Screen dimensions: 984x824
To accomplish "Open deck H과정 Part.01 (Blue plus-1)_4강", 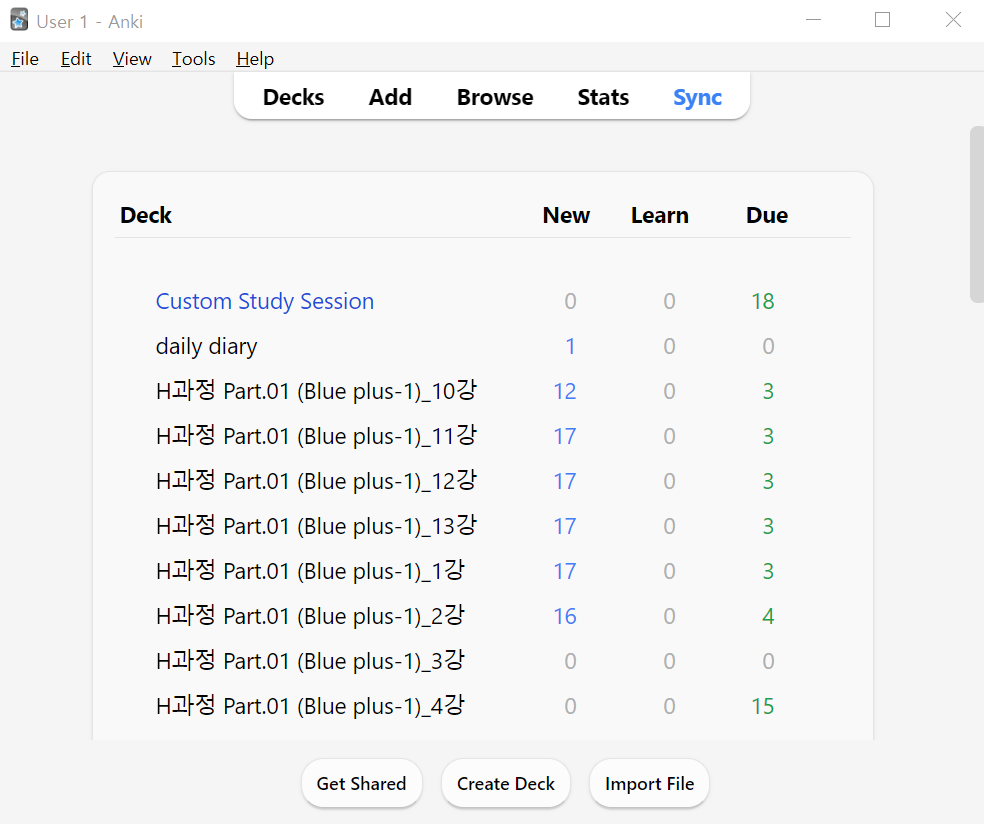I will click(x=310, y=706).
